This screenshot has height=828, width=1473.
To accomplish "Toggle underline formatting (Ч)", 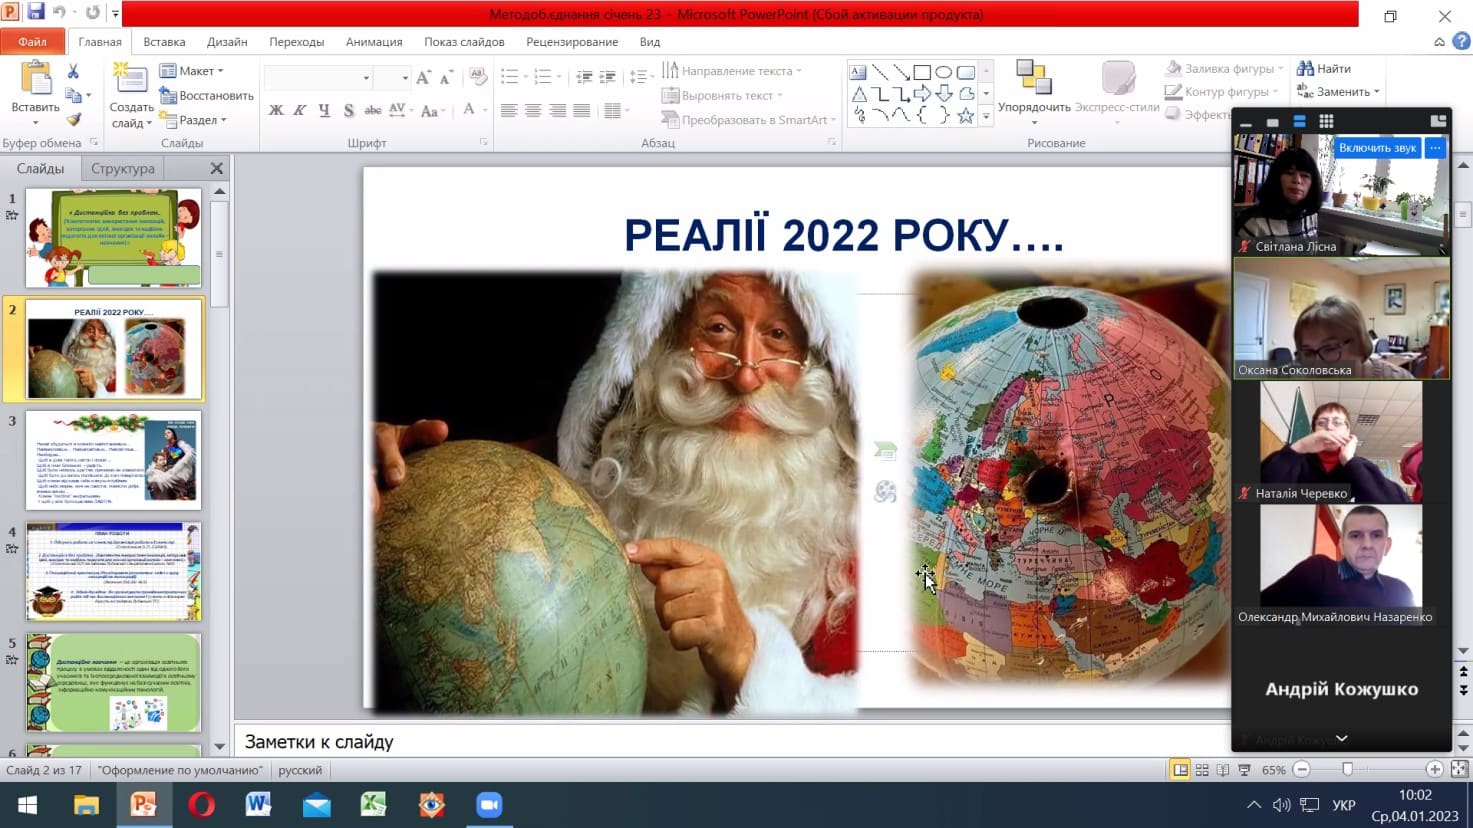I will [x=324, y=110].
